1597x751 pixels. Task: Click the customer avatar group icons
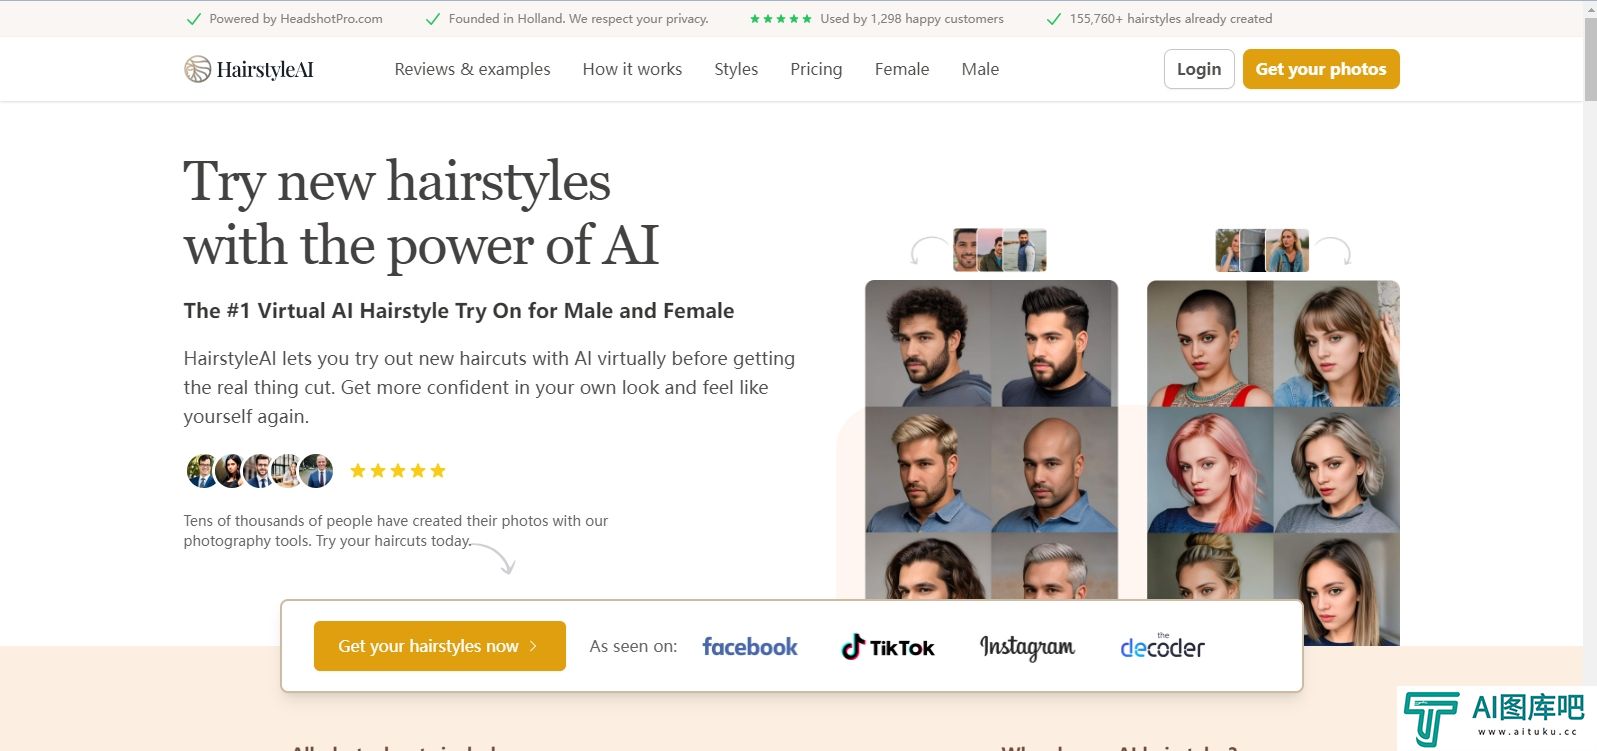[x=260, y=470]
